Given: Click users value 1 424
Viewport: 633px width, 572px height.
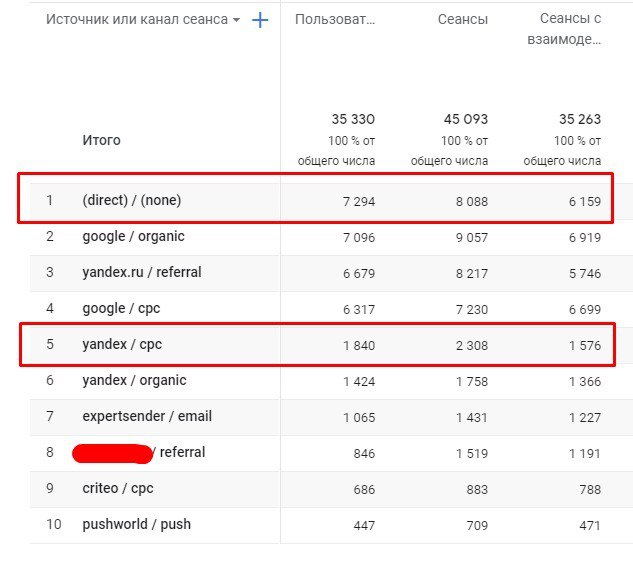Looking at the screenshot, I should coord(359,381).
